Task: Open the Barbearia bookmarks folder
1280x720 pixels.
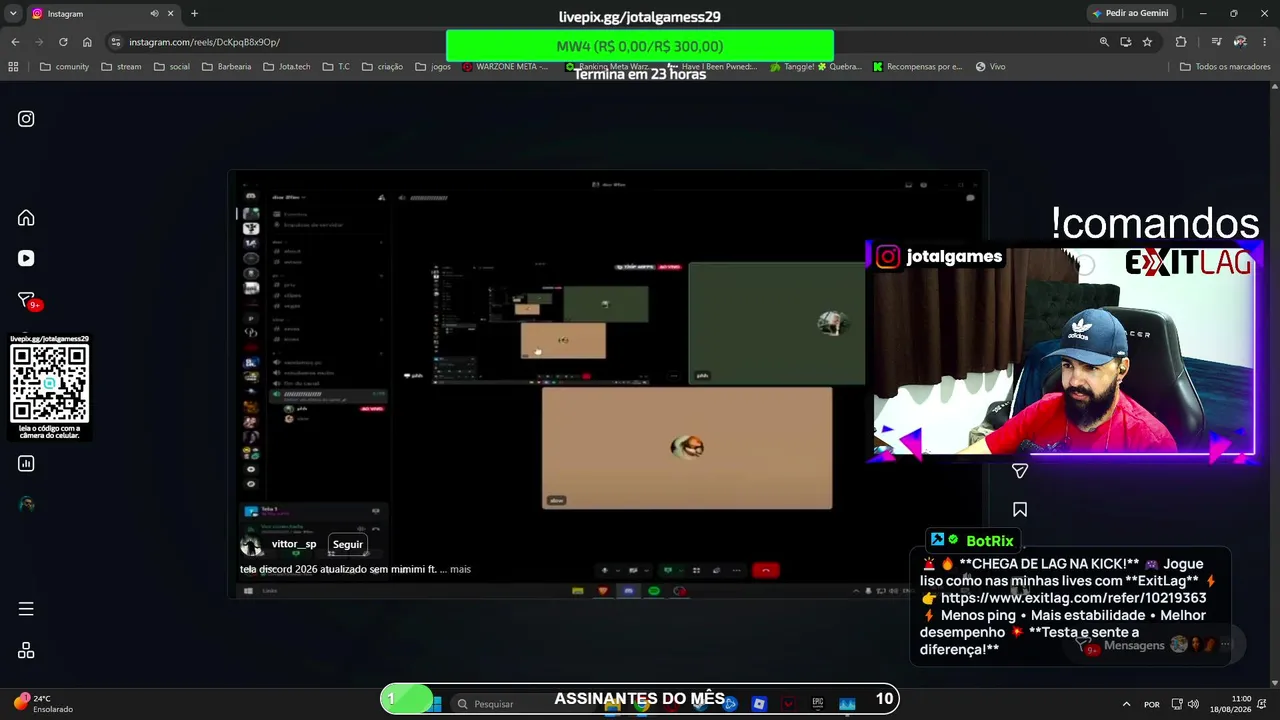Action: [x=227, y=67]
